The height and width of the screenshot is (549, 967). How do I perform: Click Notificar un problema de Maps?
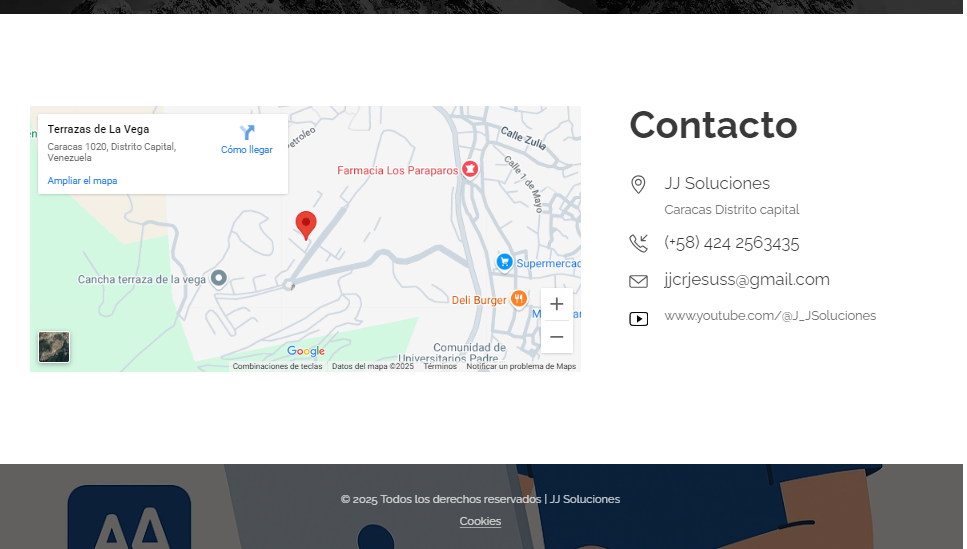pos(521,367)
